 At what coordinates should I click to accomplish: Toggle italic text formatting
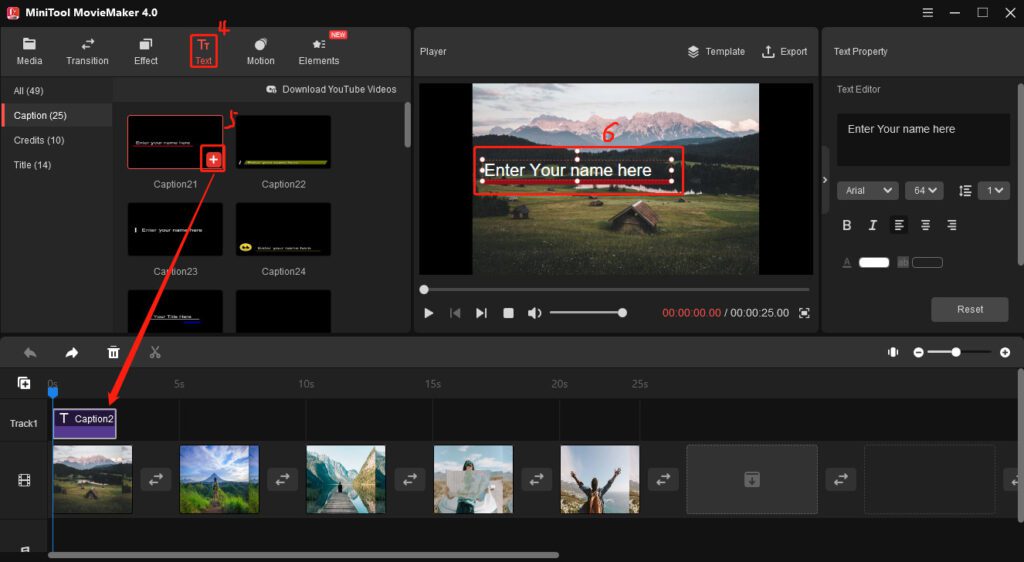click(x=872, y=225)
